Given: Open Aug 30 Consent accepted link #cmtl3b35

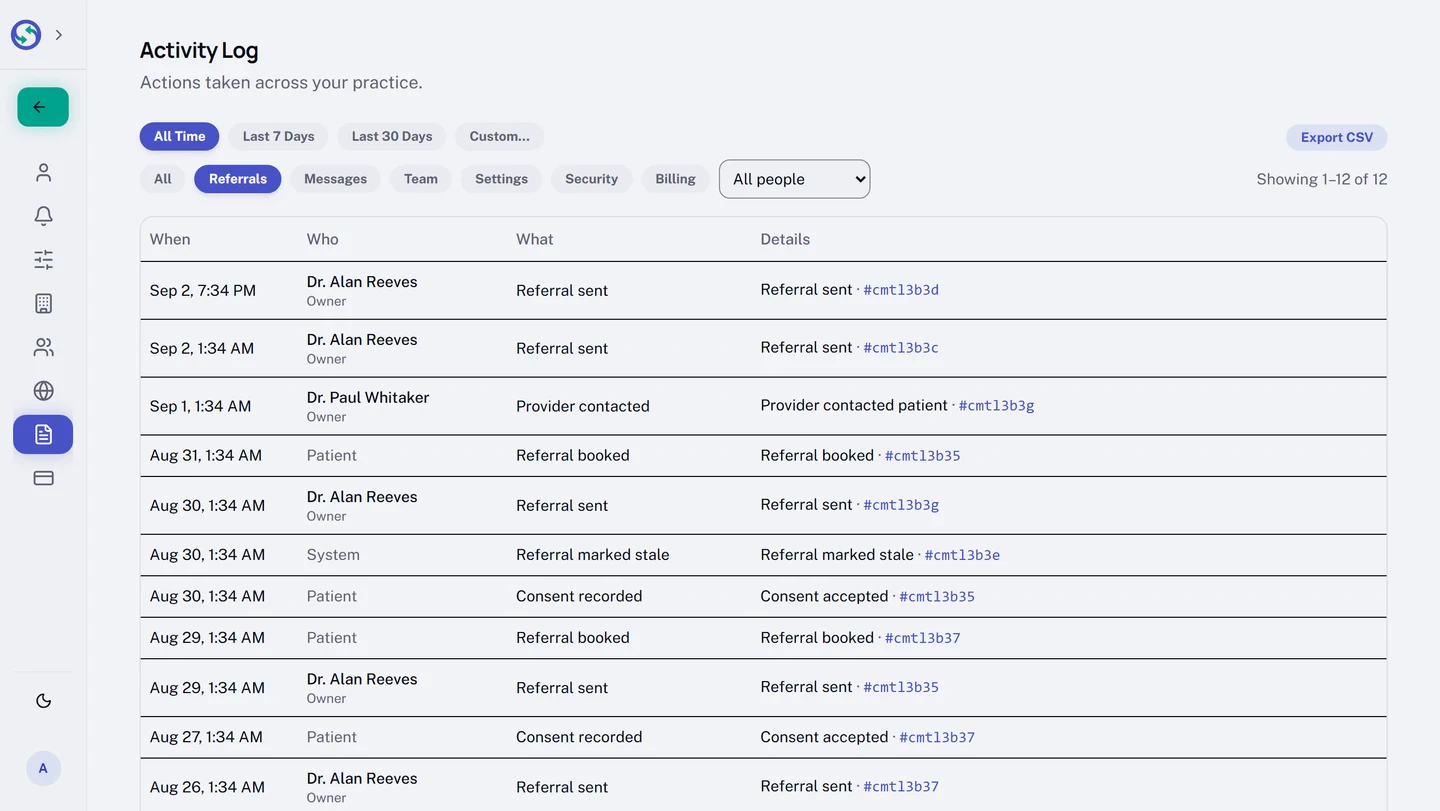Looking at the screenshot, I should 937,597.
